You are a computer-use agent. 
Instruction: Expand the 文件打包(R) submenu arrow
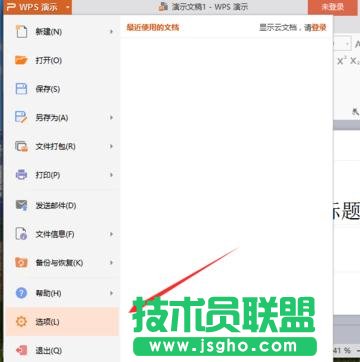point(111,146)
